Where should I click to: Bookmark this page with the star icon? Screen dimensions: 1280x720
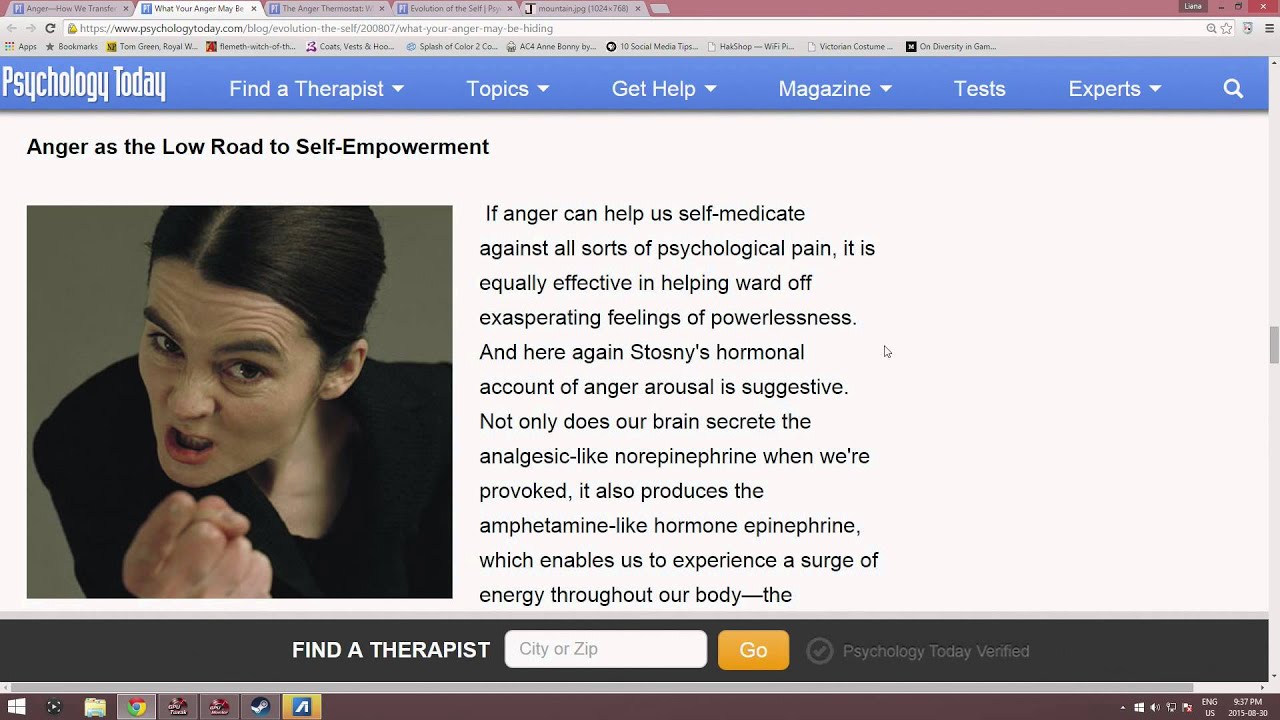(x=1226, y=28)
